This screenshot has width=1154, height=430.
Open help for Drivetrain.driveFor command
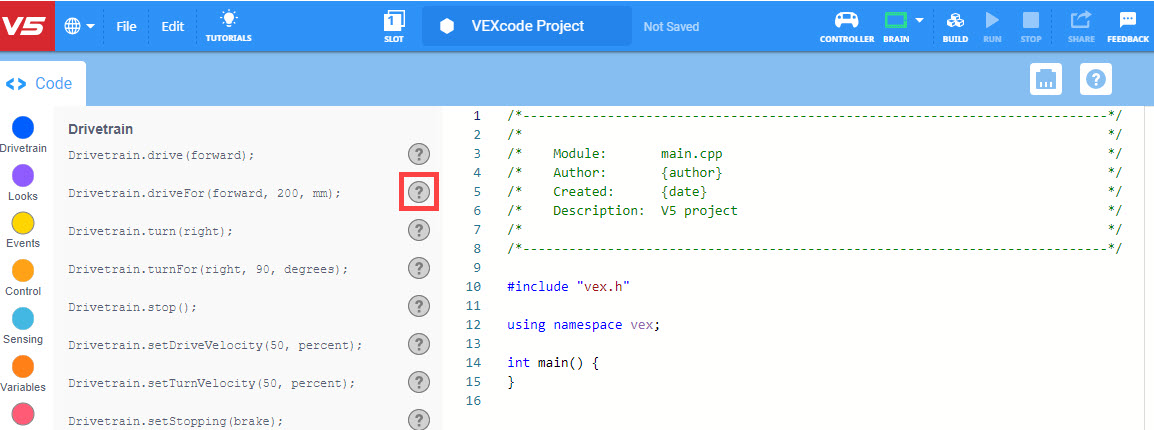419,192
